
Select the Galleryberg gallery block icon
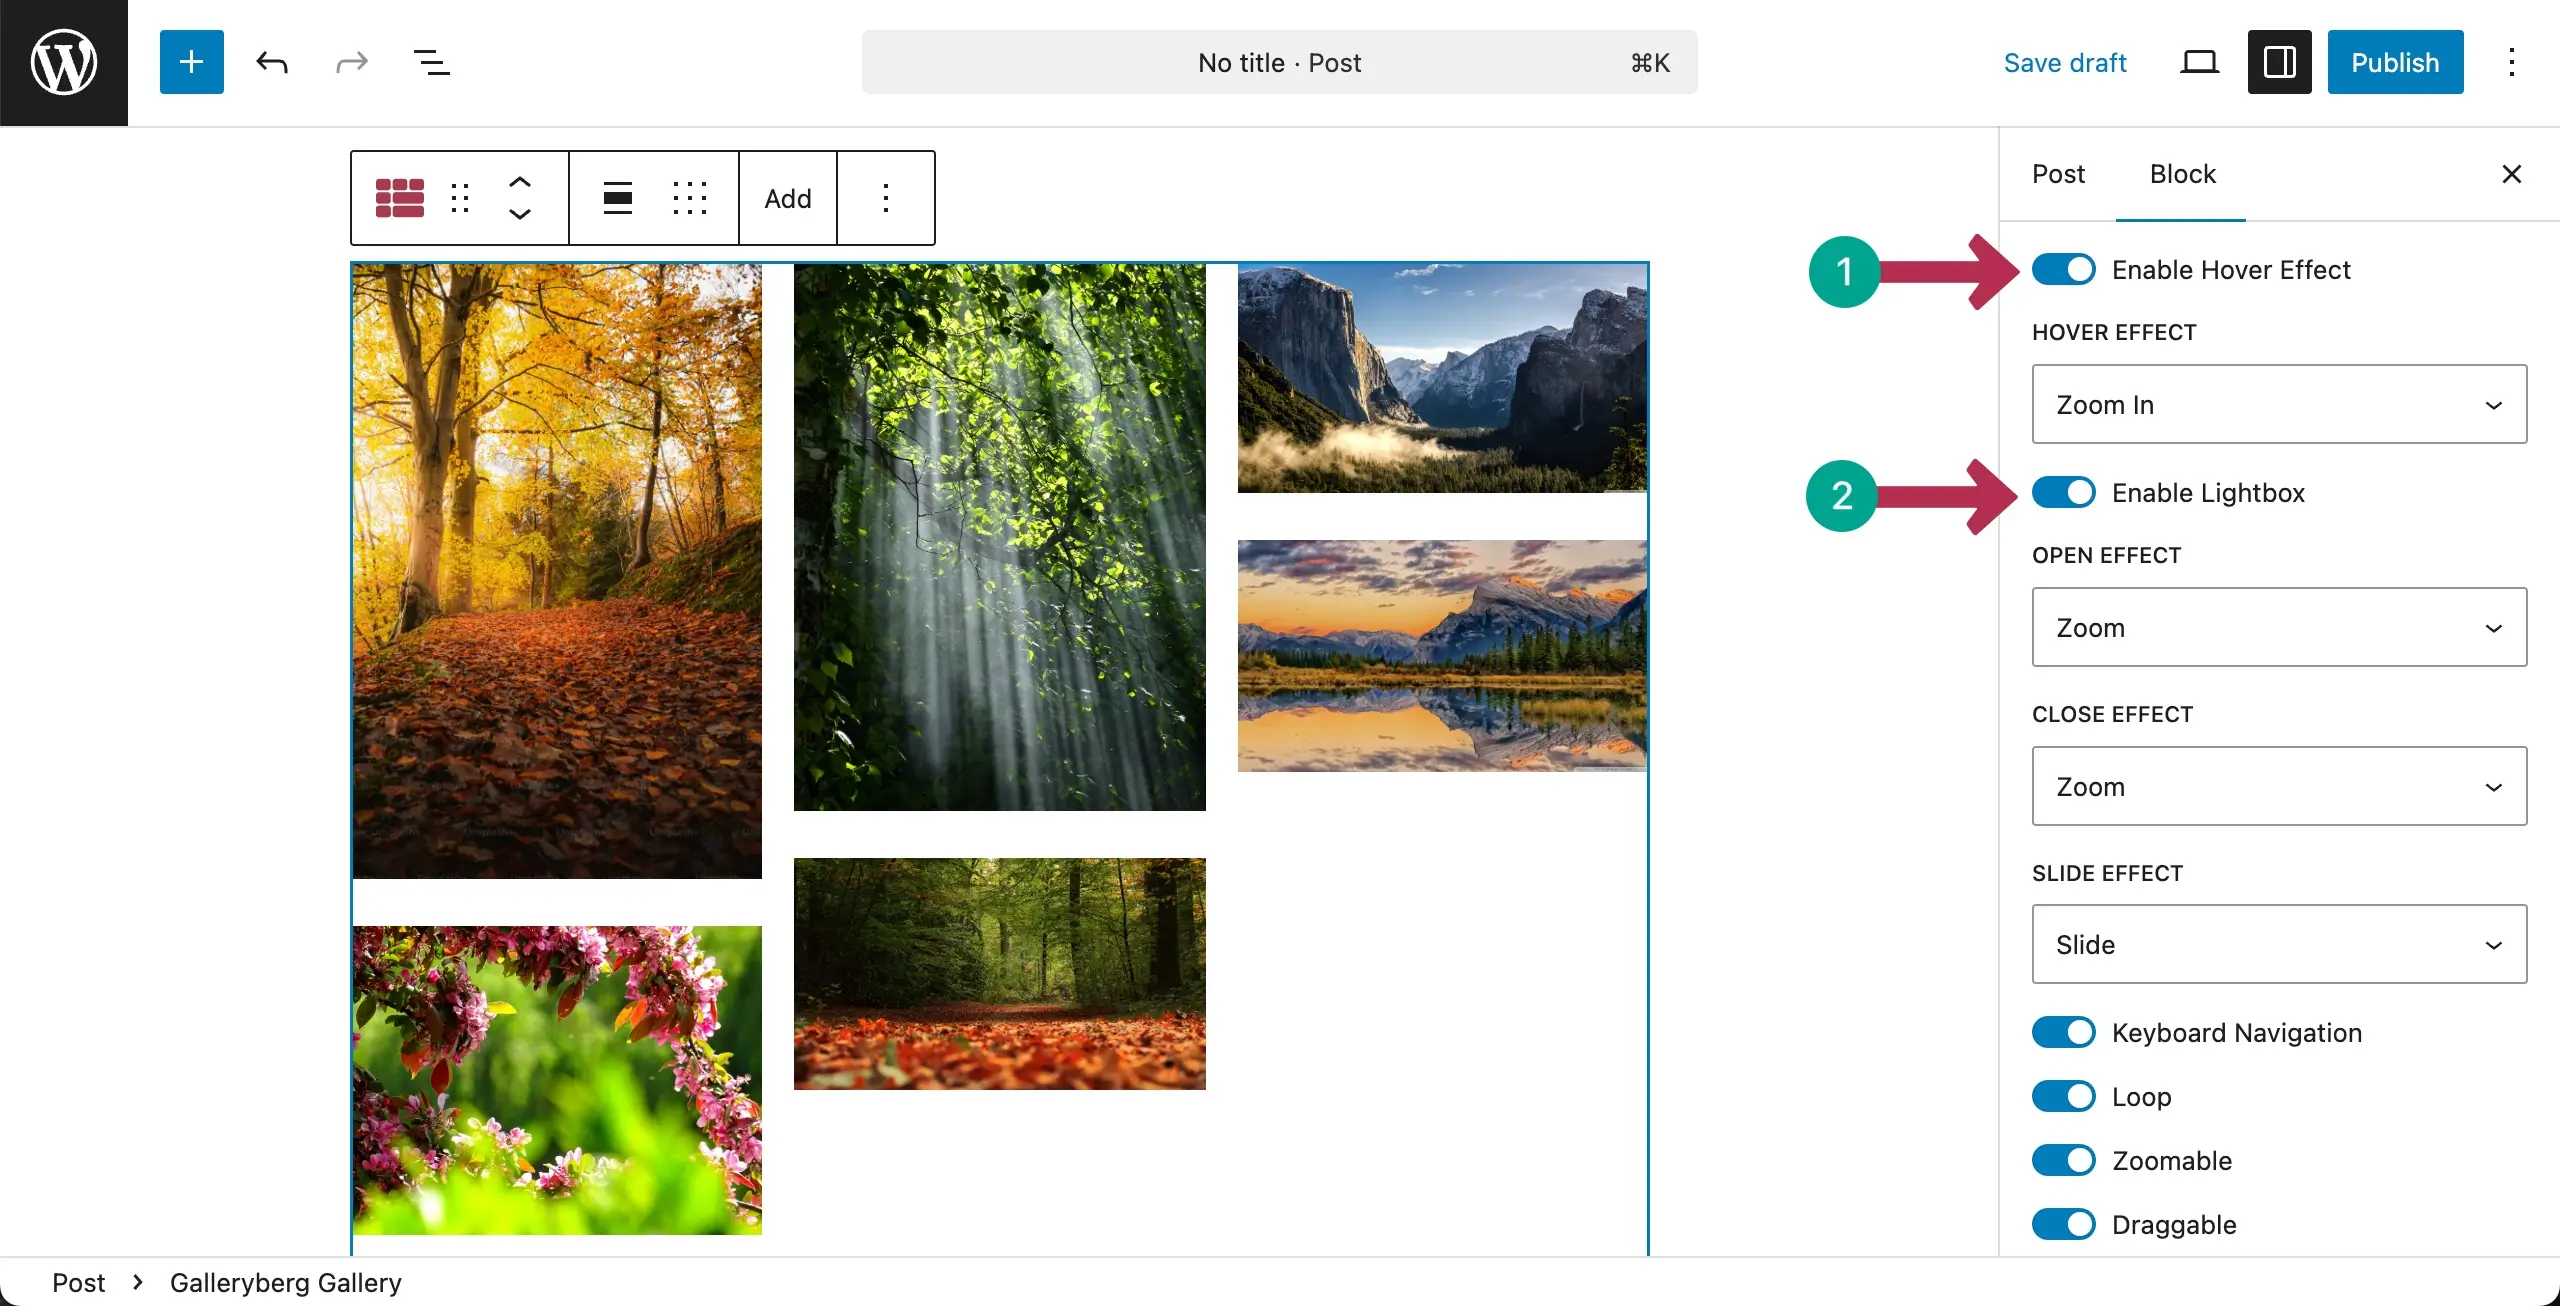399,197
